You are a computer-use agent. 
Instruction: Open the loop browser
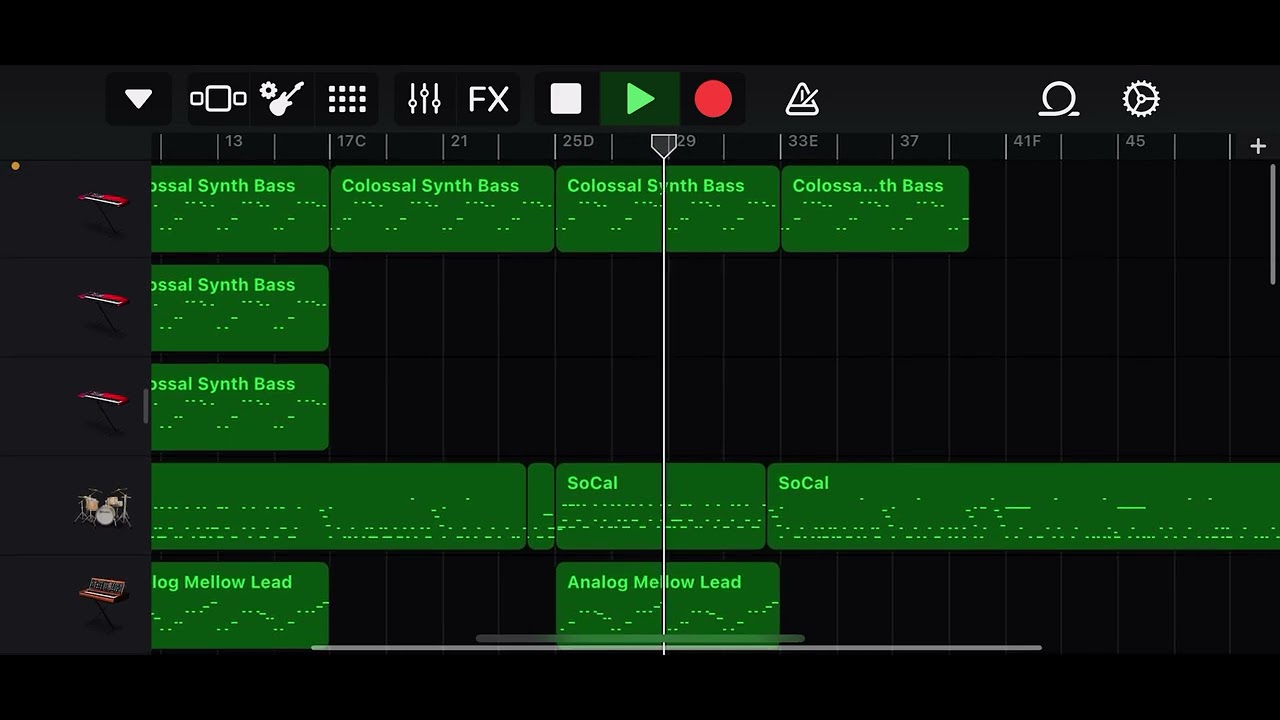click(1059, 99)
